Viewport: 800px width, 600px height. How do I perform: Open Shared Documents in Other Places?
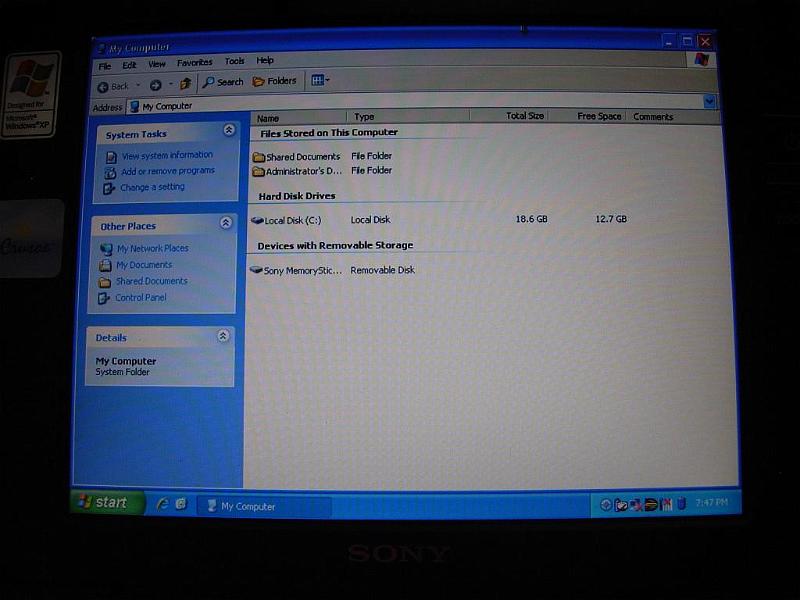click(151, 281)
